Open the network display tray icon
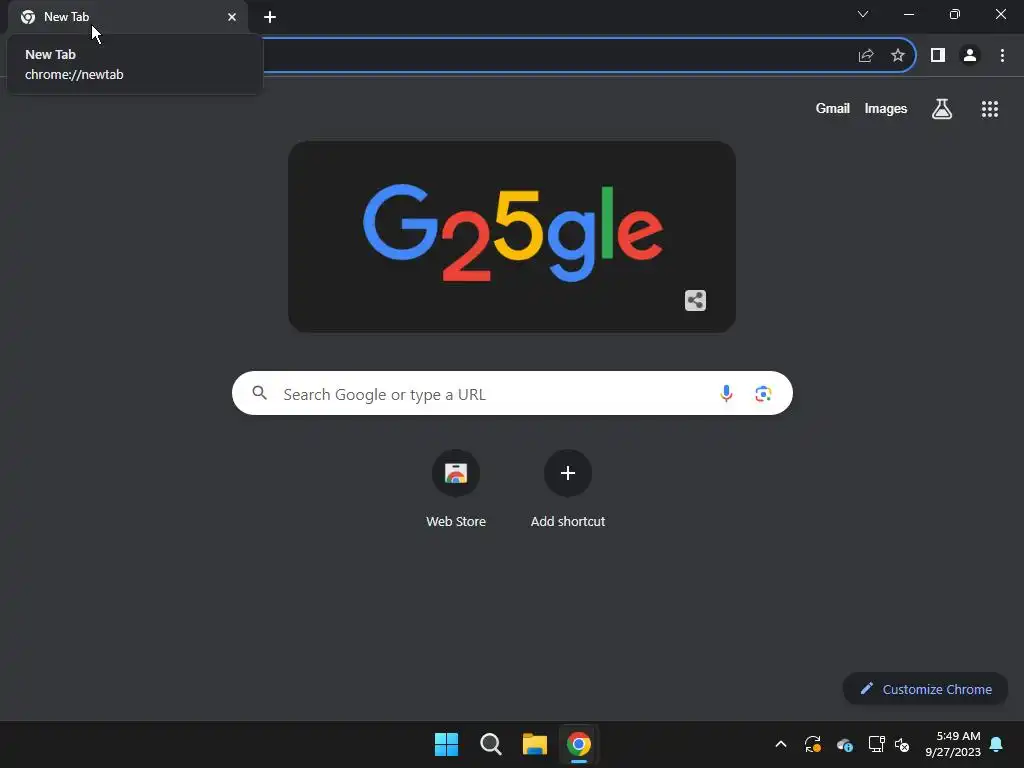The height and width of the screenshot is (768, 1024). pos(876,744)
